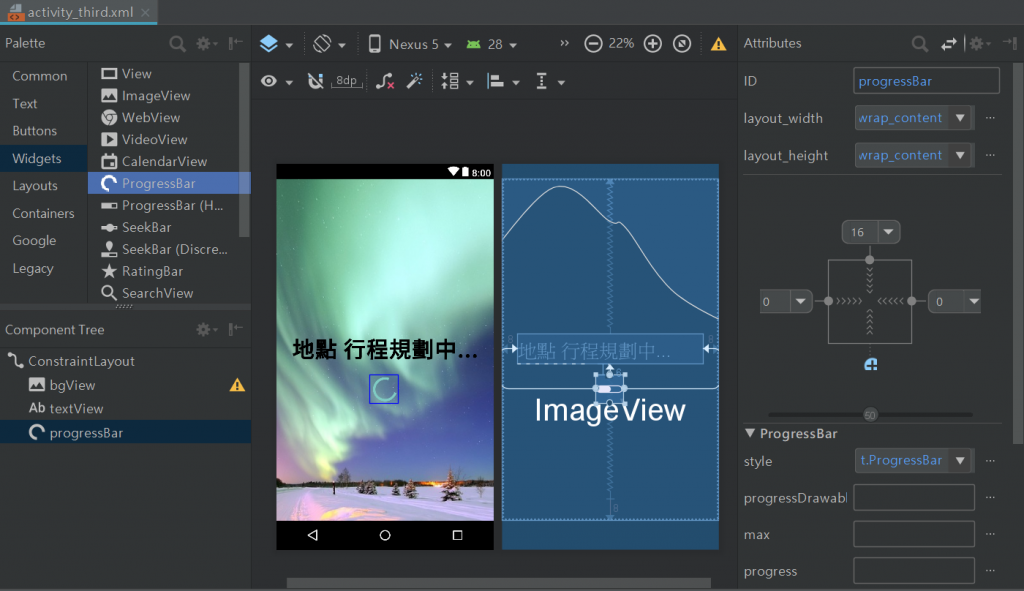Hide the Palette panel
Viewport: 1024px width, 591px height.
235,43
